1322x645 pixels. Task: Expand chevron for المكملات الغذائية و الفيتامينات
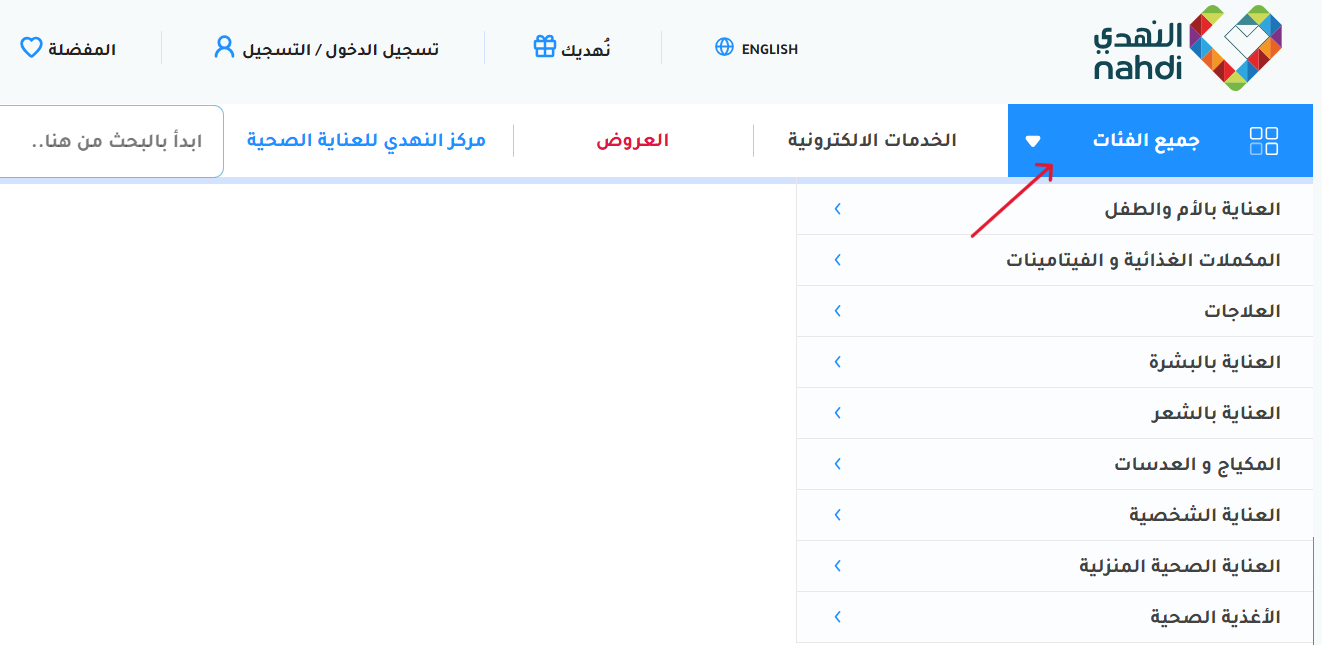point(838,260)
